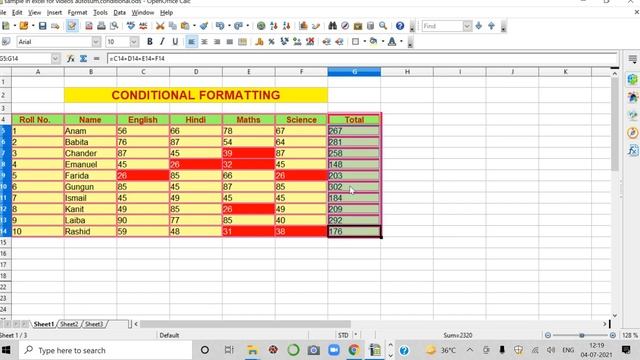Click Sort Ascending icon
640x360 pixels.
274,26
